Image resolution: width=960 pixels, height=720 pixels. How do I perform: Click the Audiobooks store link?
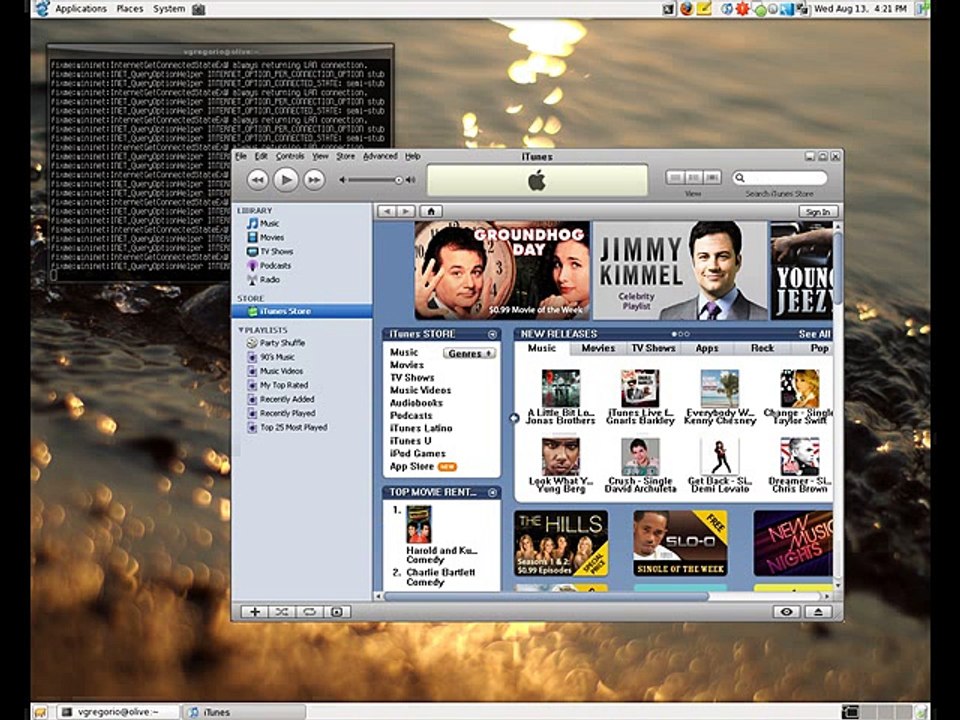pos(416,403)
